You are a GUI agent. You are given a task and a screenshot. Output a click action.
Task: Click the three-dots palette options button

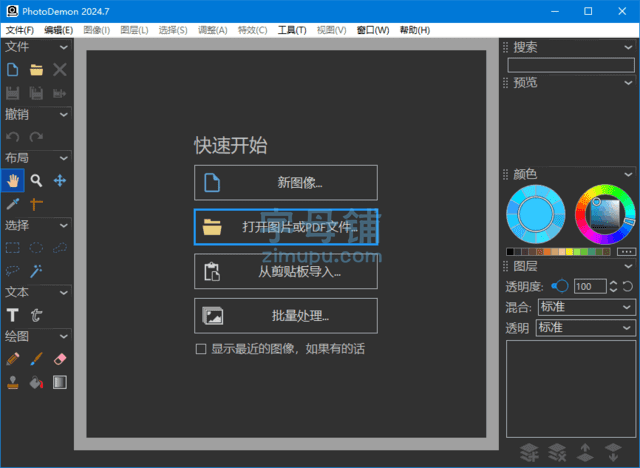click(626, 252)
